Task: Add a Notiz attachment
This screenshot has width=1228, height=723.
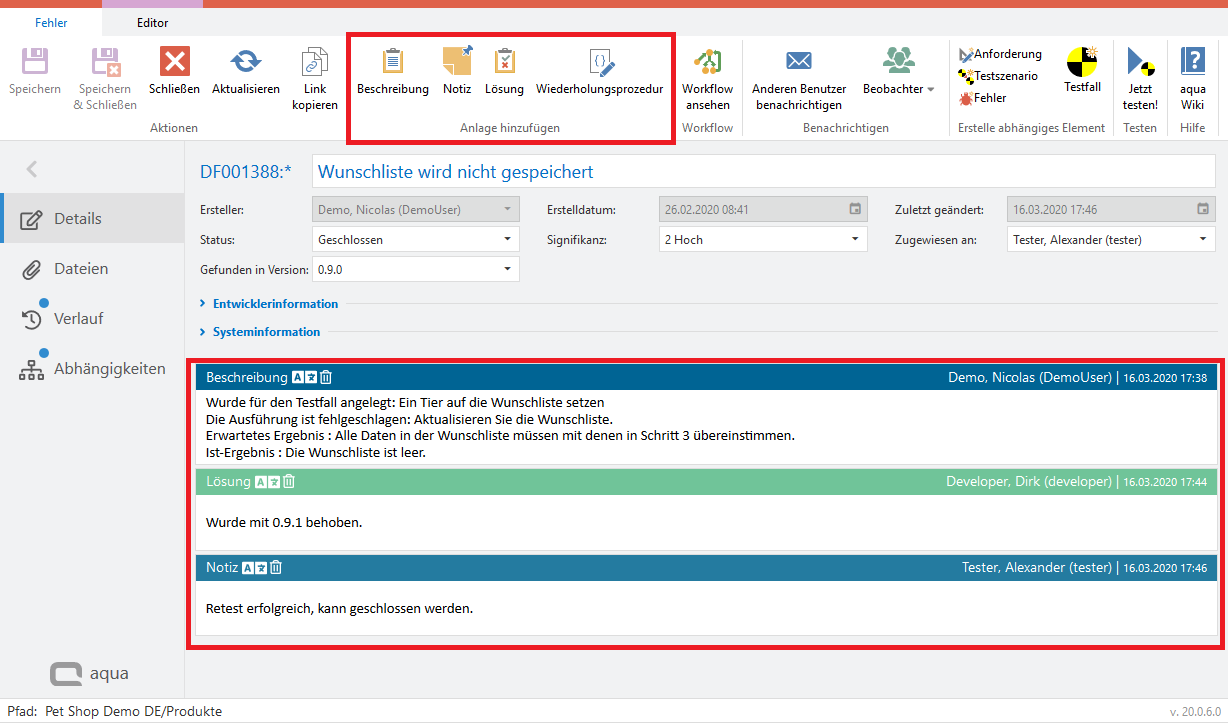Action: pos(457,63)
